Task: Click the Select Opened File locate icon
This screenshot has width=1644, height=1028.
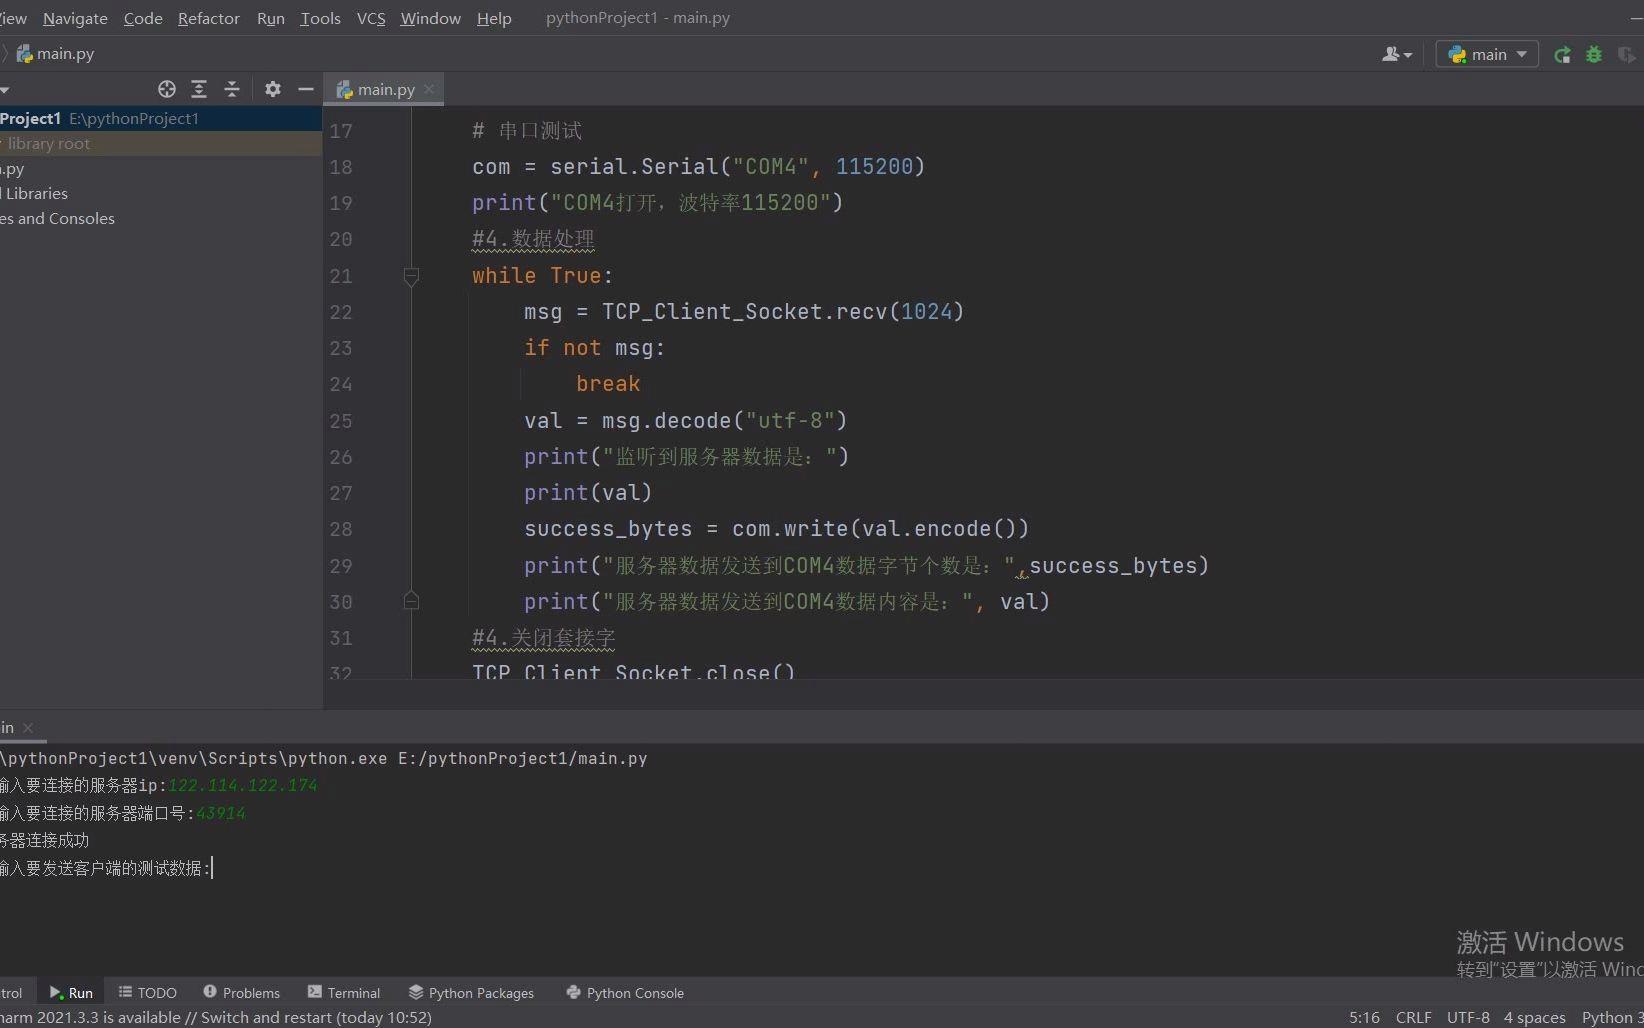Action: [x=167, y=89]
